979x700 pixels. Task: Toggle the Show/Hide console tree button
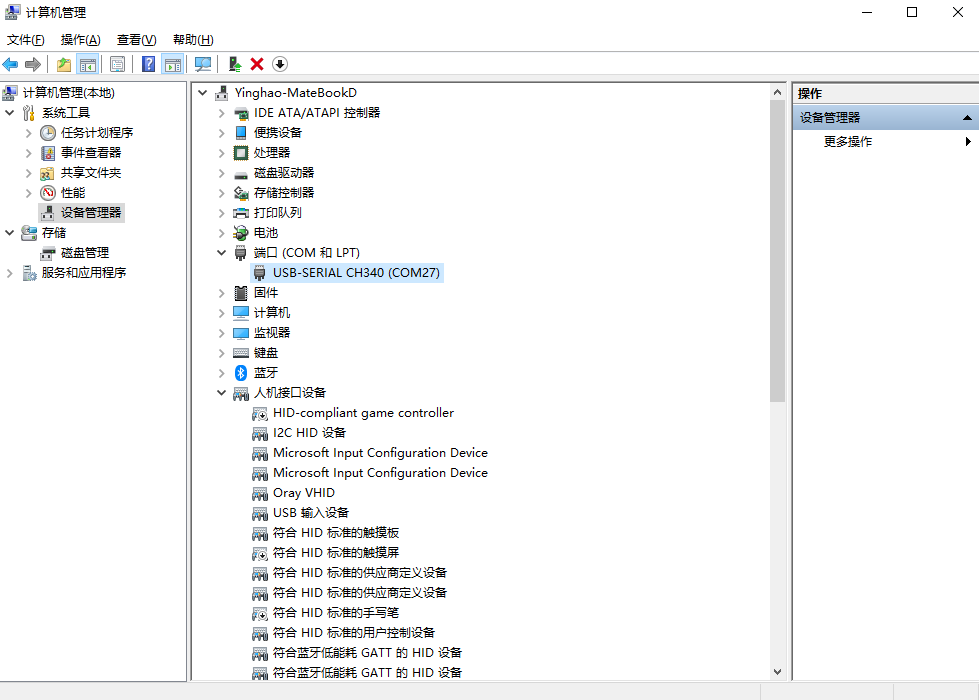click(x=87, y=64)
